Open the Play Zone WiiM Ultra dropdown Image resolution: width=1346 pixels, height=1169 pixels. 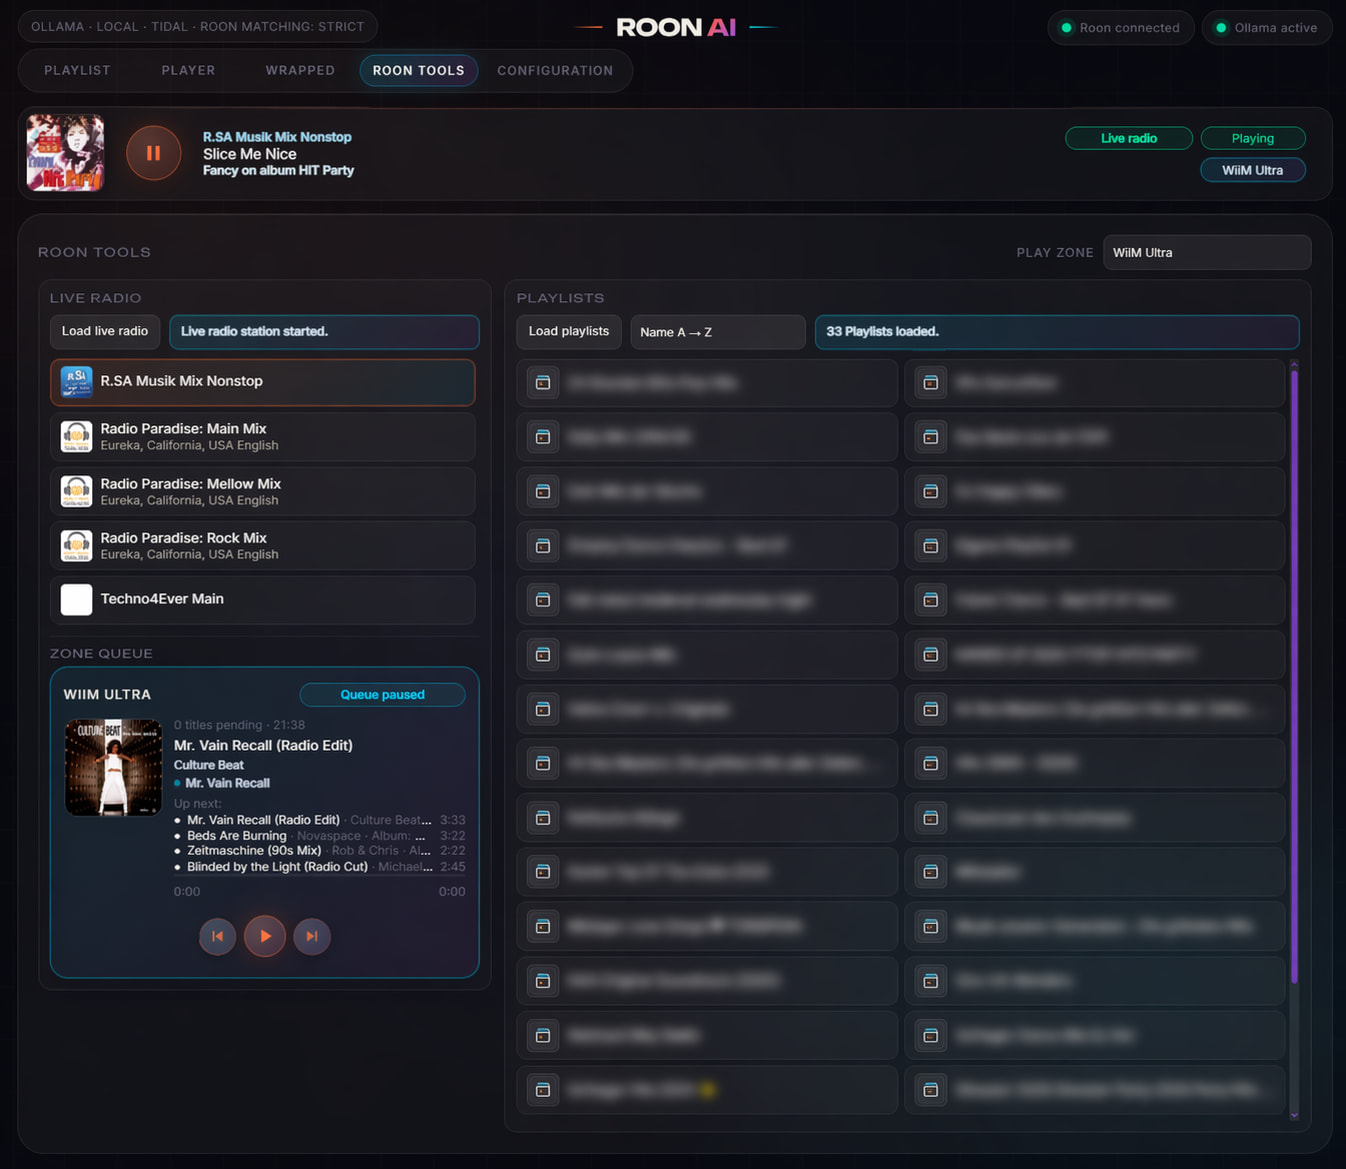pyautogui.click(x=1207, y=253)
